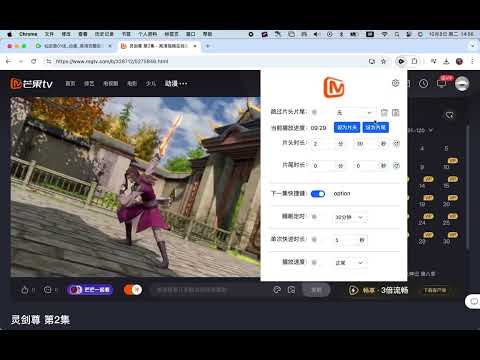
Task: Open the 综艺 navigation tab
Action: (x=89, y=83)
